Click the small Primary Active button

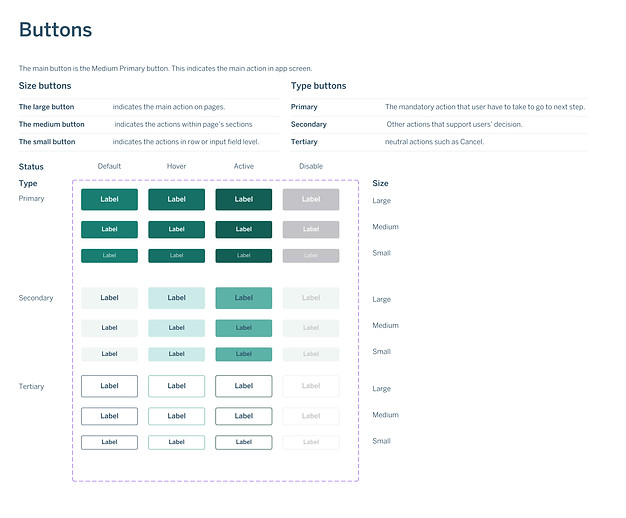click(244, 256)
